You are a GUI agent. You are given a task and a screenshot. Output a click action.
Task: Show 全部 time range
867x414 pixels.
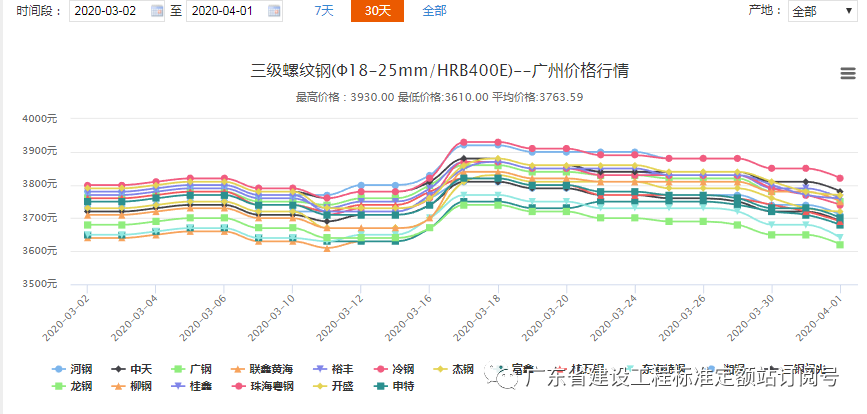[434, 11]
